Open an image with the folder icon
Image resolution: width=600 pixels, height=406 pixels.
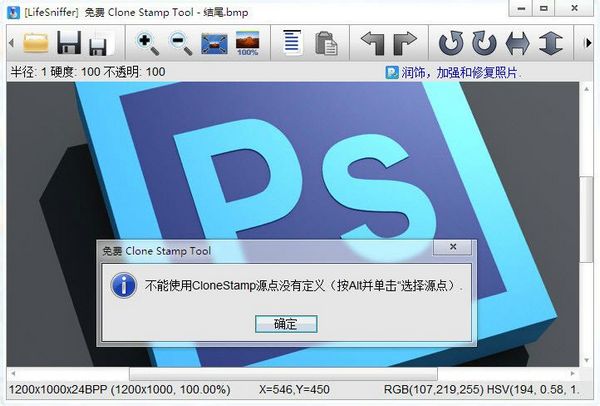(x=36, y=42)
